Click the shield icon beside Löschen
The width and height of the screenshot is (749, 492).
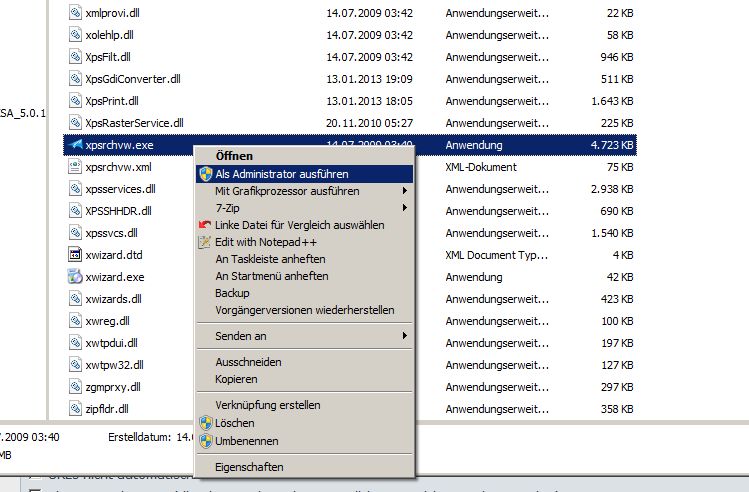click(x=206, y=423)
